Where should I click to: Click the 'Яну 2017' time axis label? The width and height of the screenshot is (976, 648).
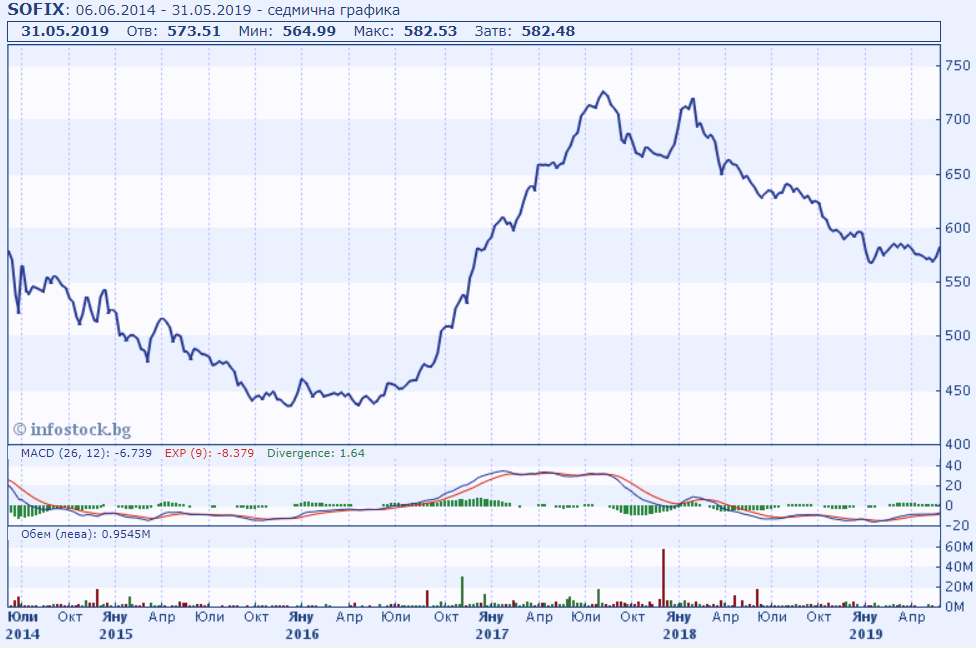click(492, 626)
